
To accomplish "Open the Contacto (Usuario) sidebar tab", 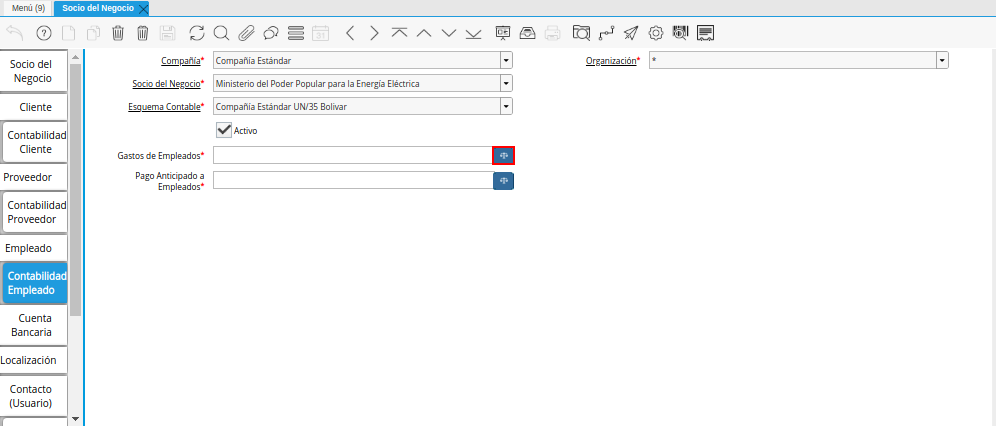I will [x=32, y=396].
